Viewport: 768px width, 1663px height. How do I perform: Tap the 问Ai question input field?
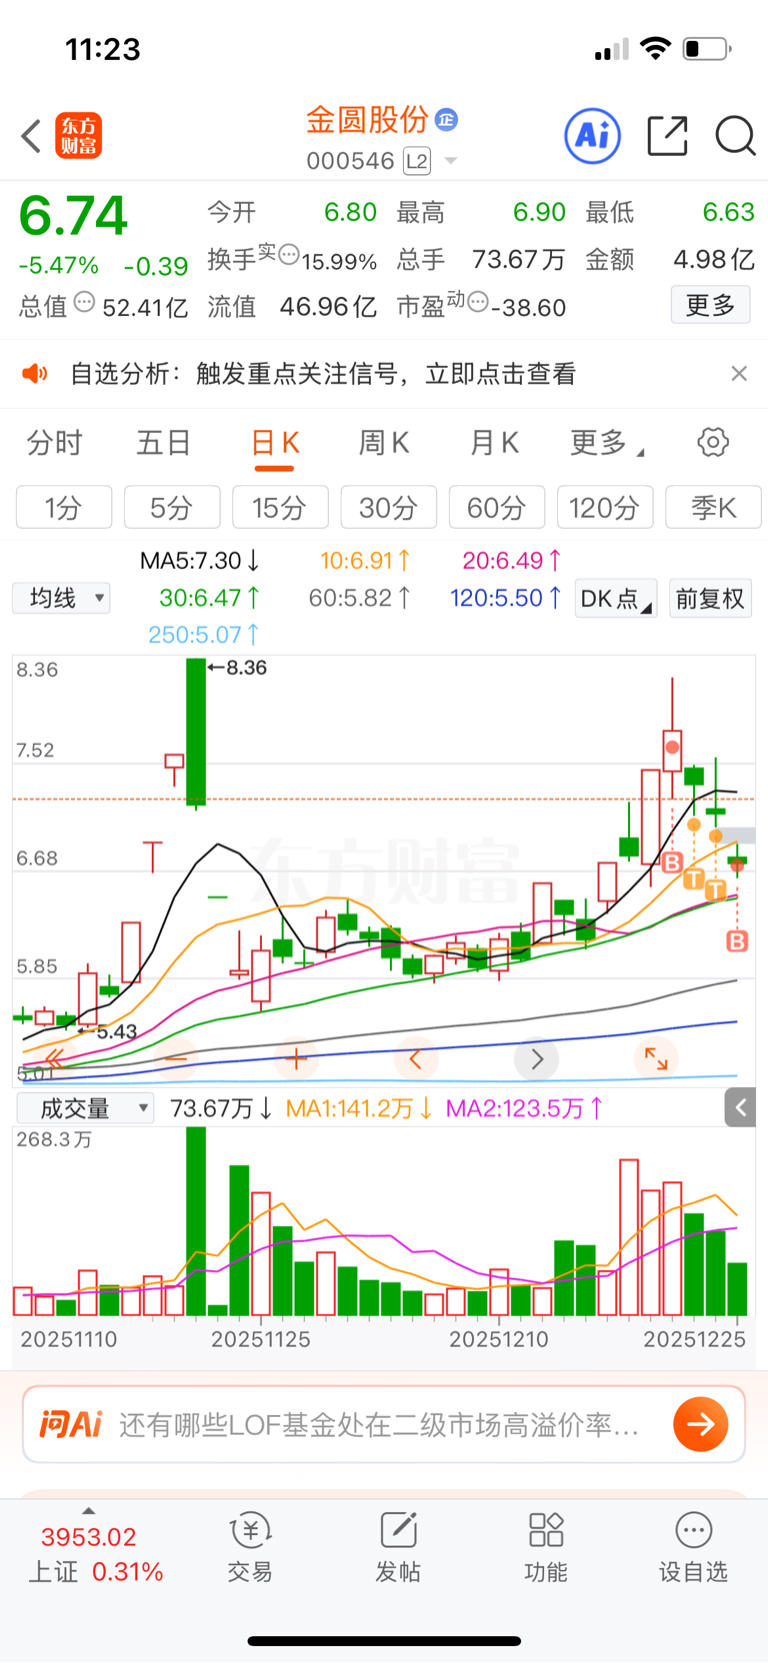tap(384, 1424)
